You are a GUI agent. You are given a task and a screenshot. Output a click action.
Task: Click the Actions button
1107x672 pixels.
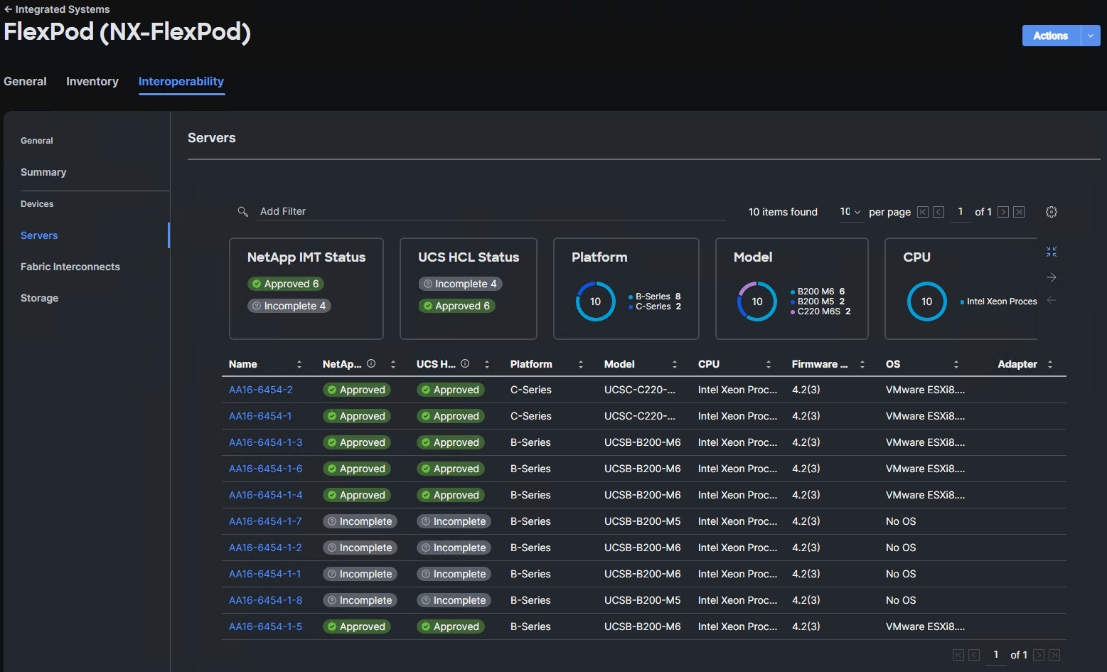point(1050,36)
